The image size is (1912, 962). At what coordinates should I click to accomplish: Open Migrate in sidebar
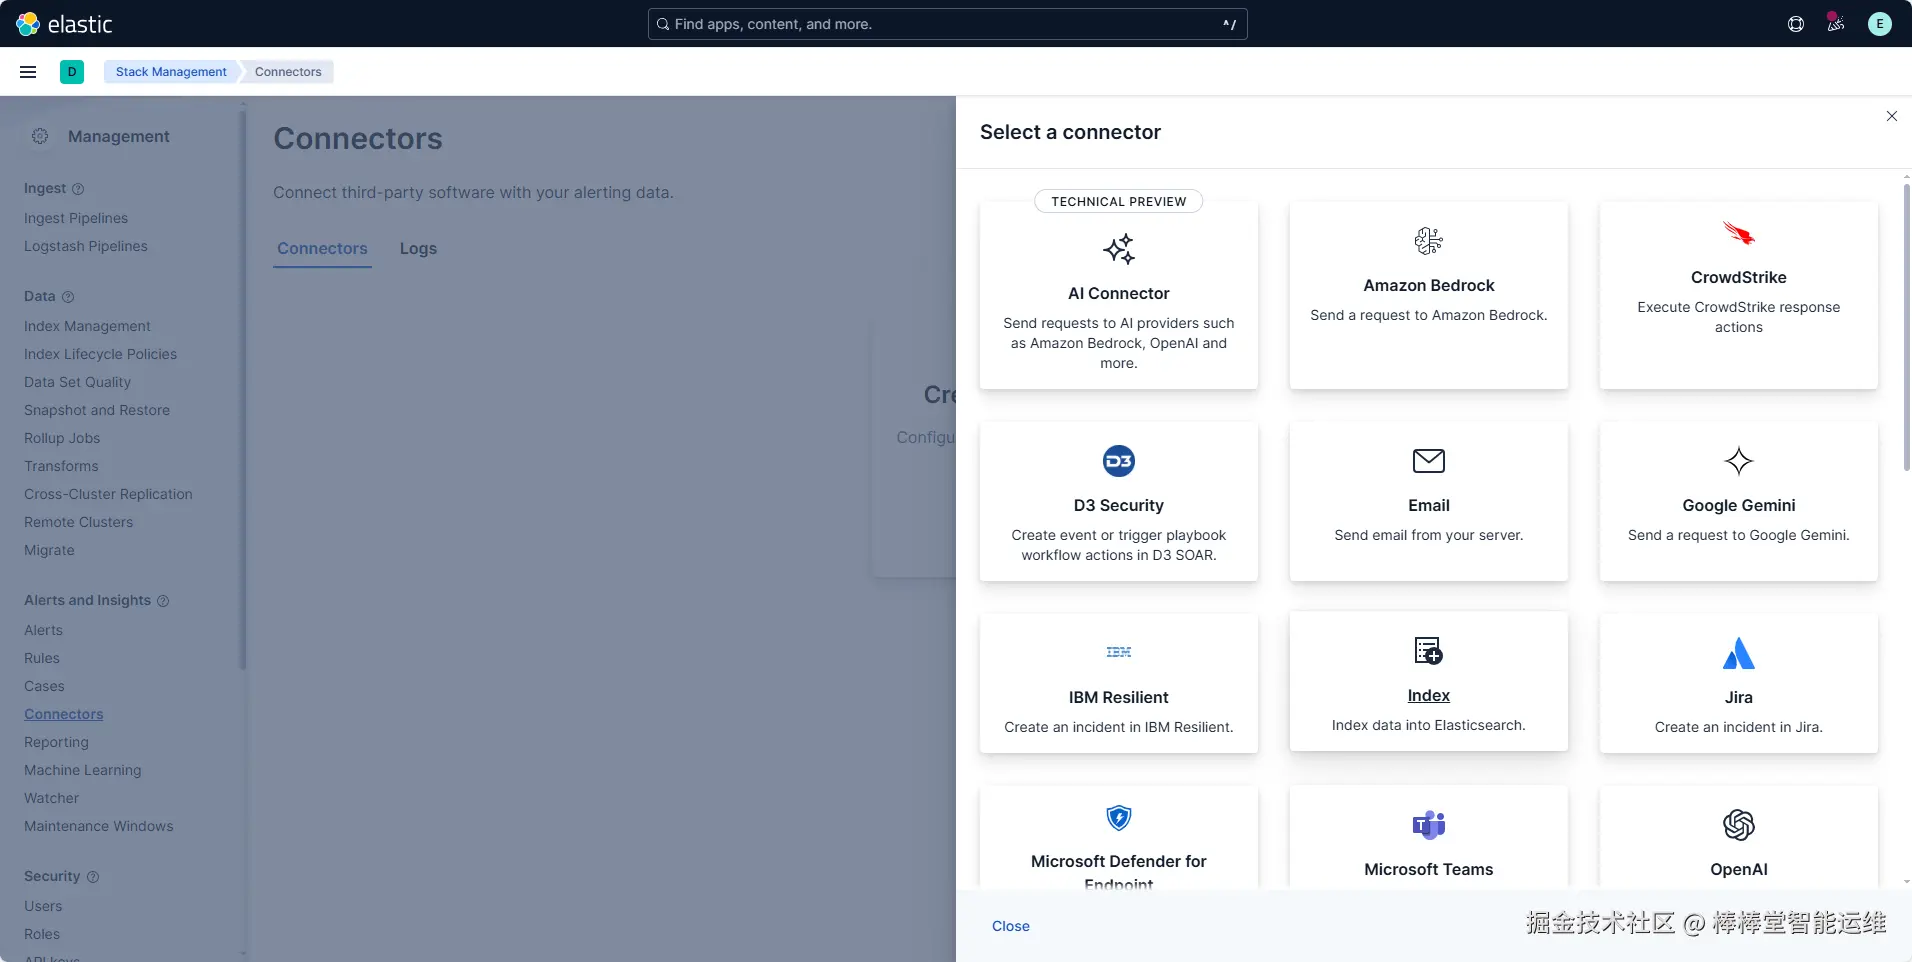tap(49, 550)
